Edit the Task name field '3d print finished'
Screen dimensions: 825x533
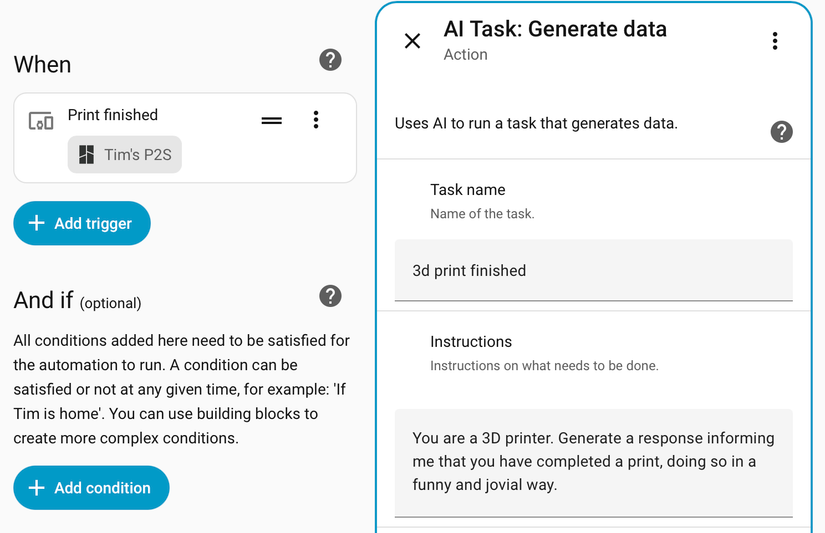click(593, 270)
